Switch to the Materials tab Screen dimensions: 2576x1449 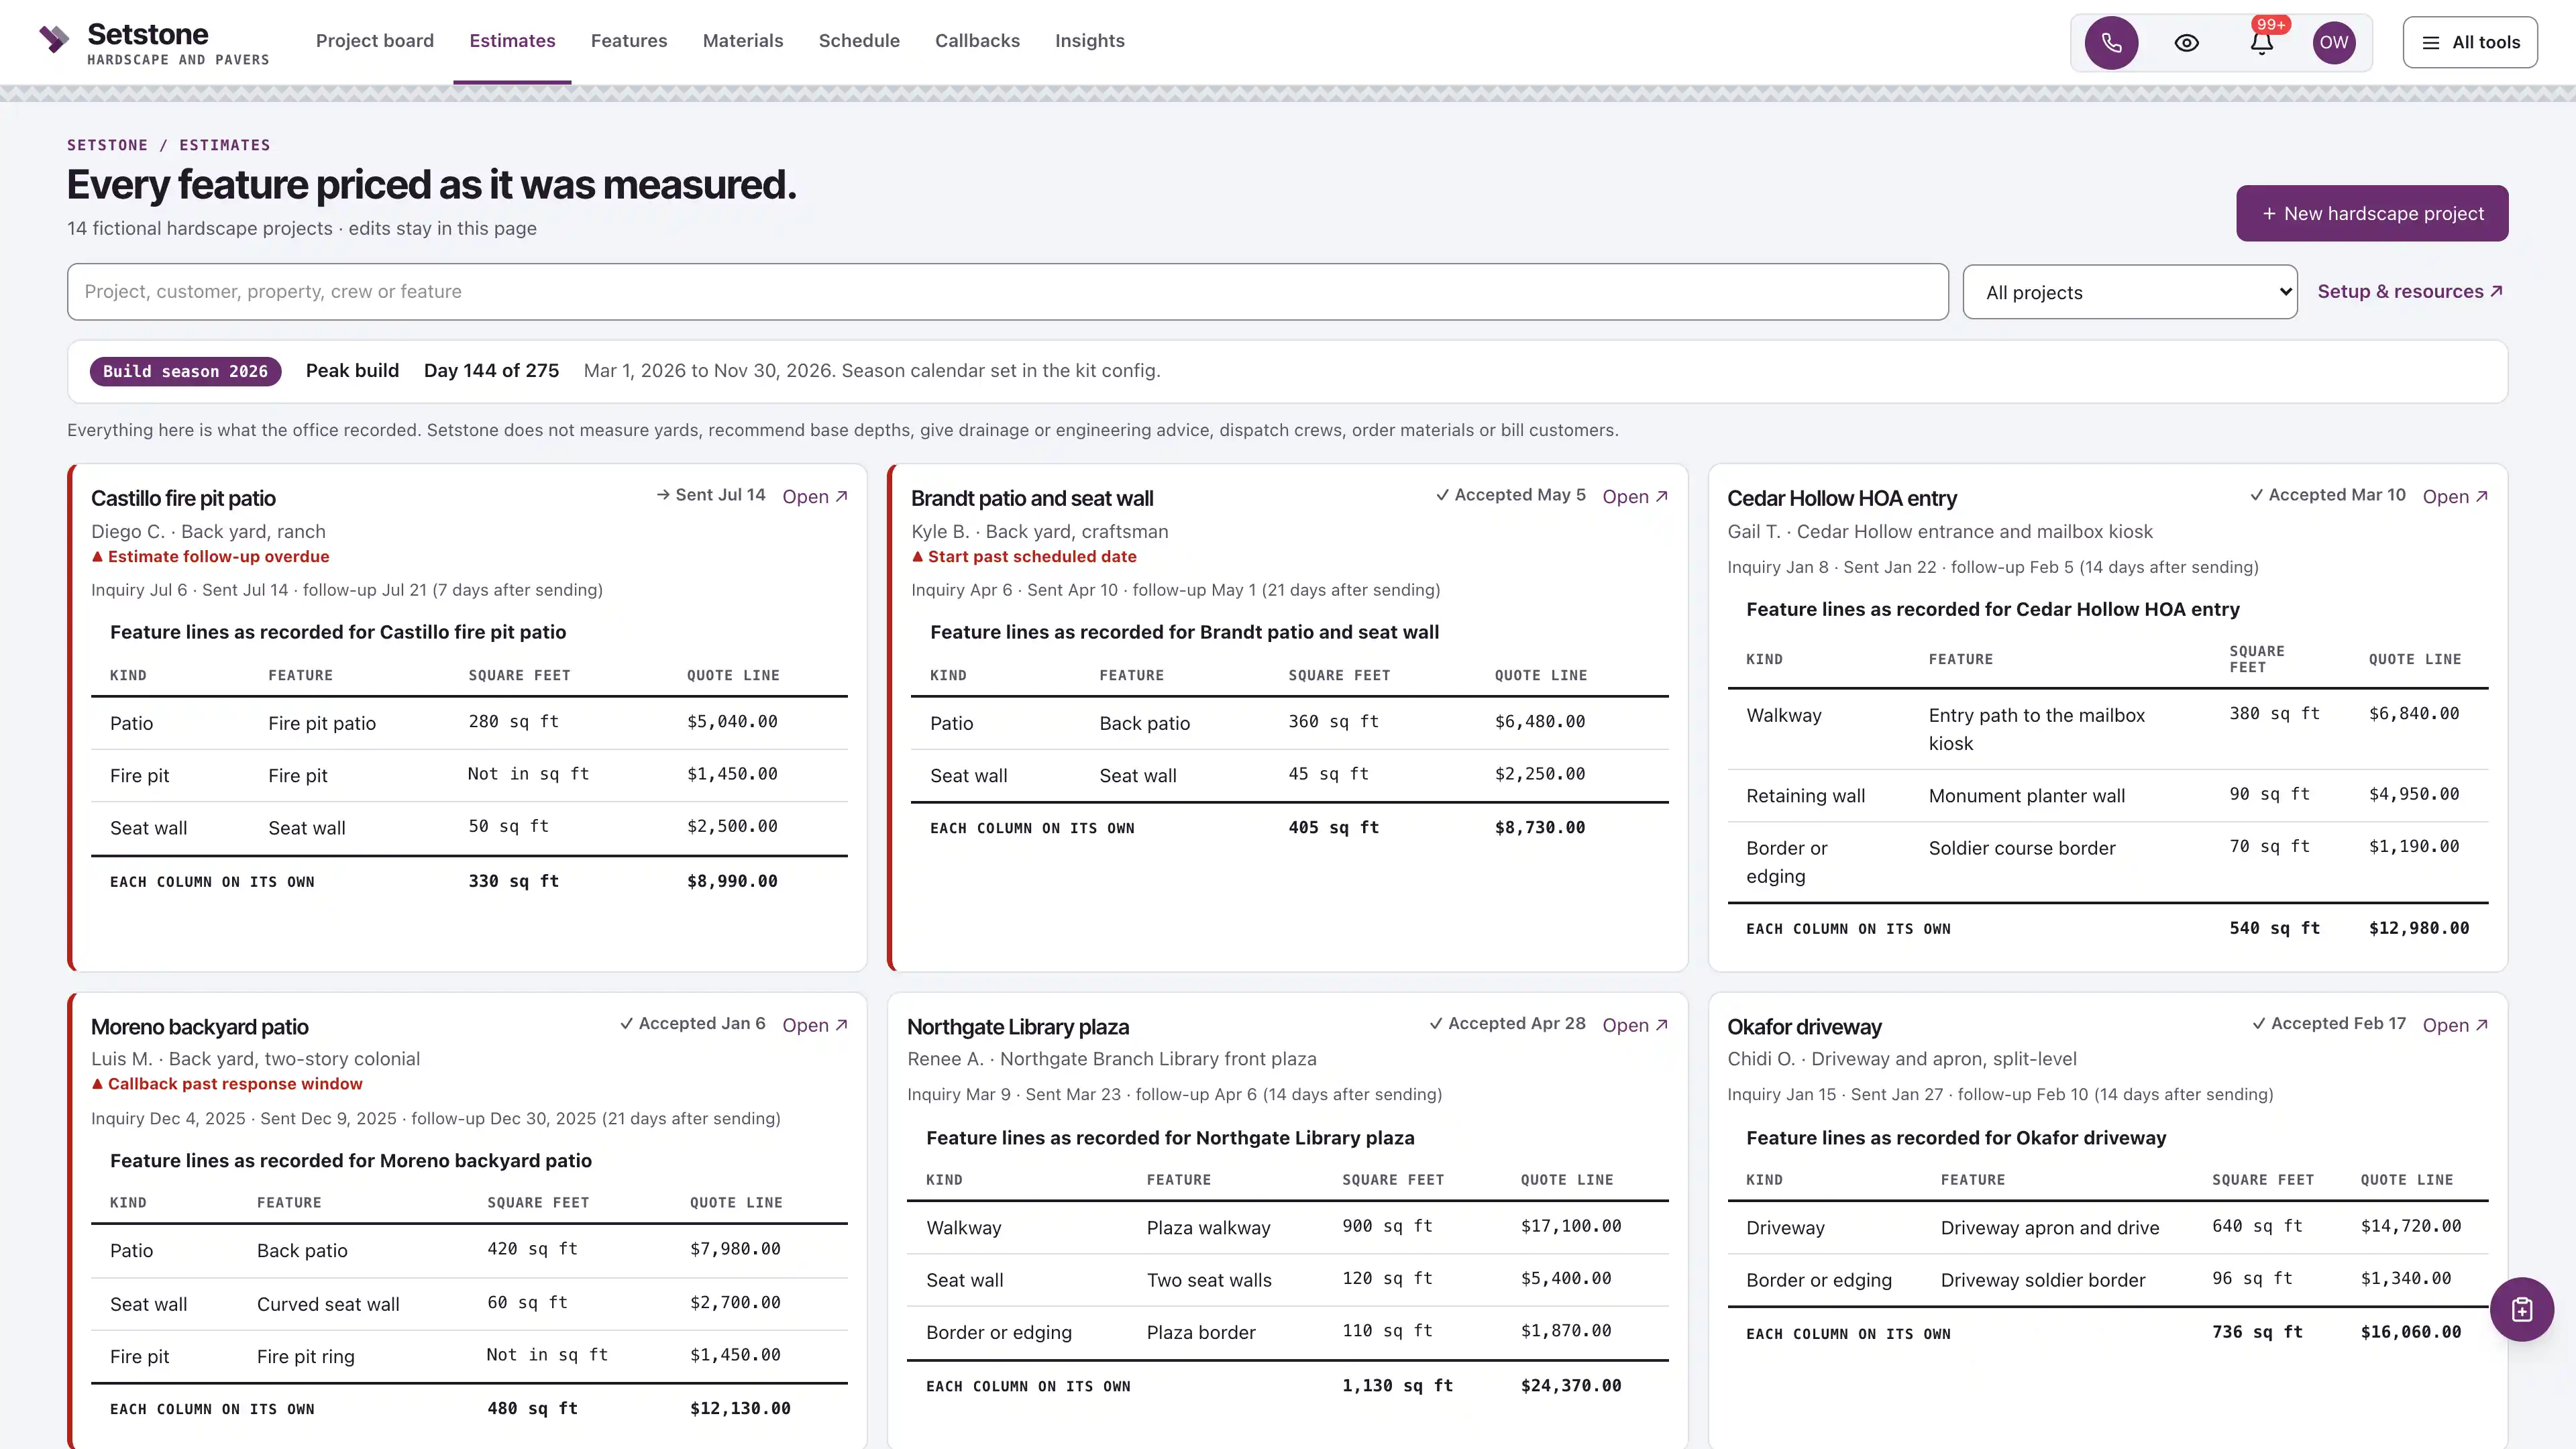pos(743,41)
